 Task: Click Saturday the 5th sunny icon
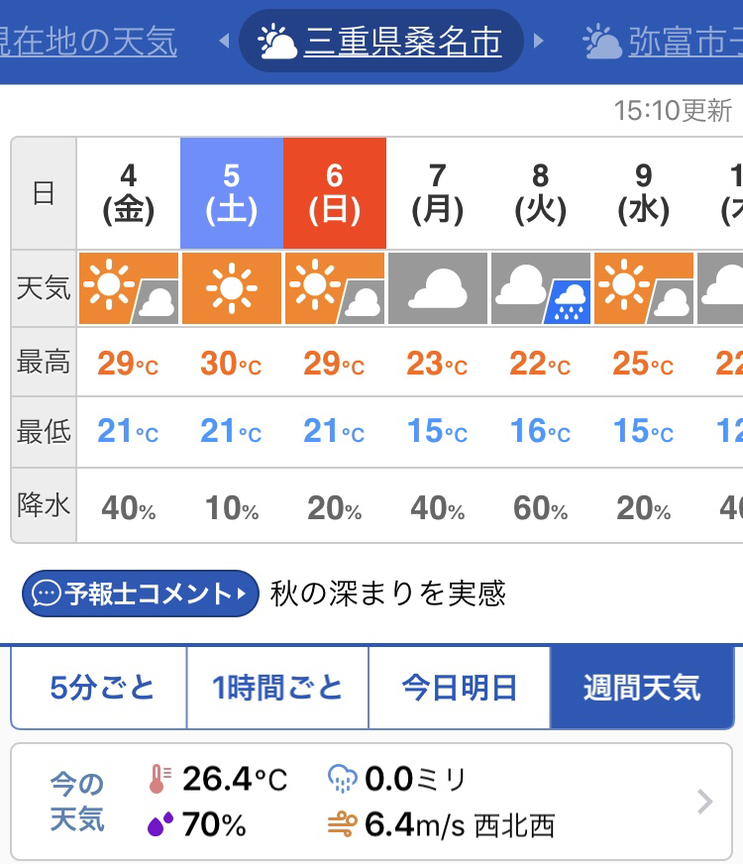tap(231, 289)
